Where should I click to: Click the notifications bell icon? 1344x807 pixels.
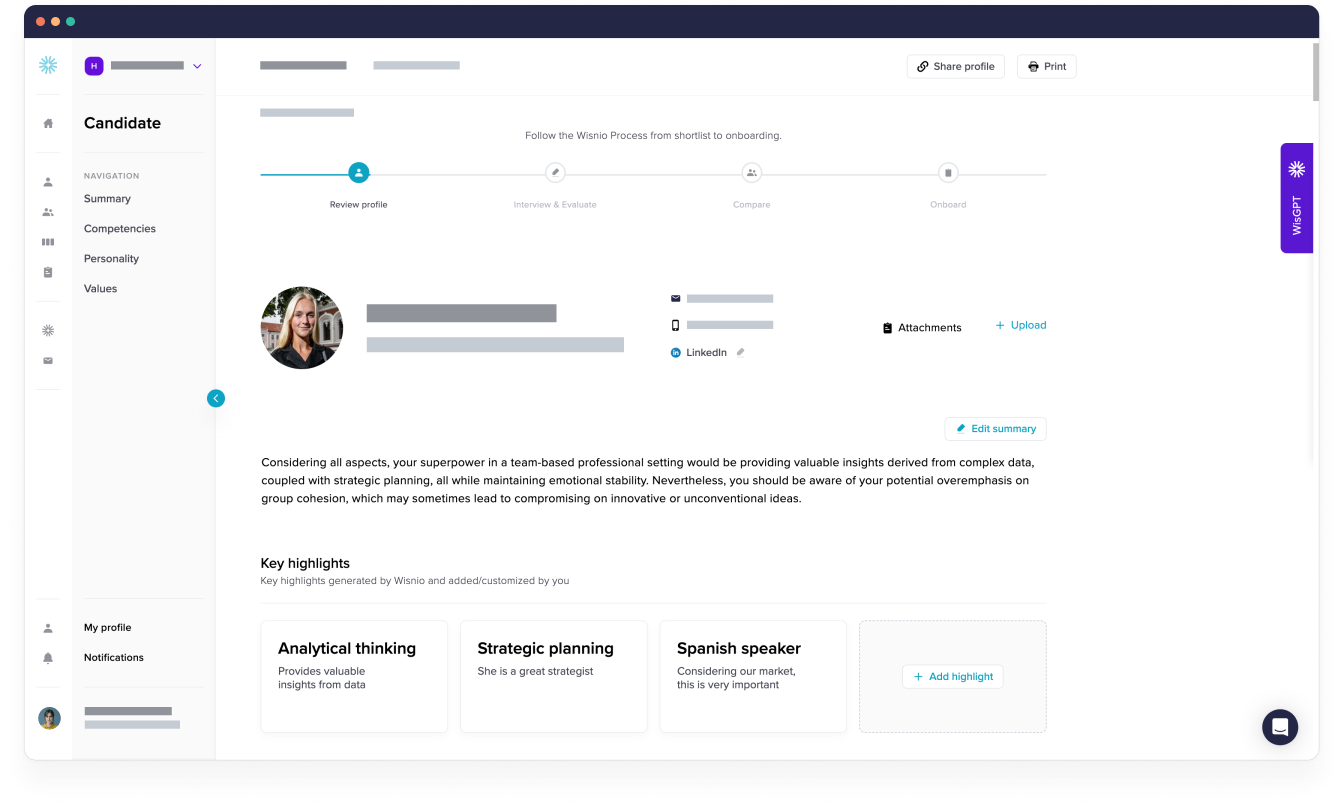[47, 657]
